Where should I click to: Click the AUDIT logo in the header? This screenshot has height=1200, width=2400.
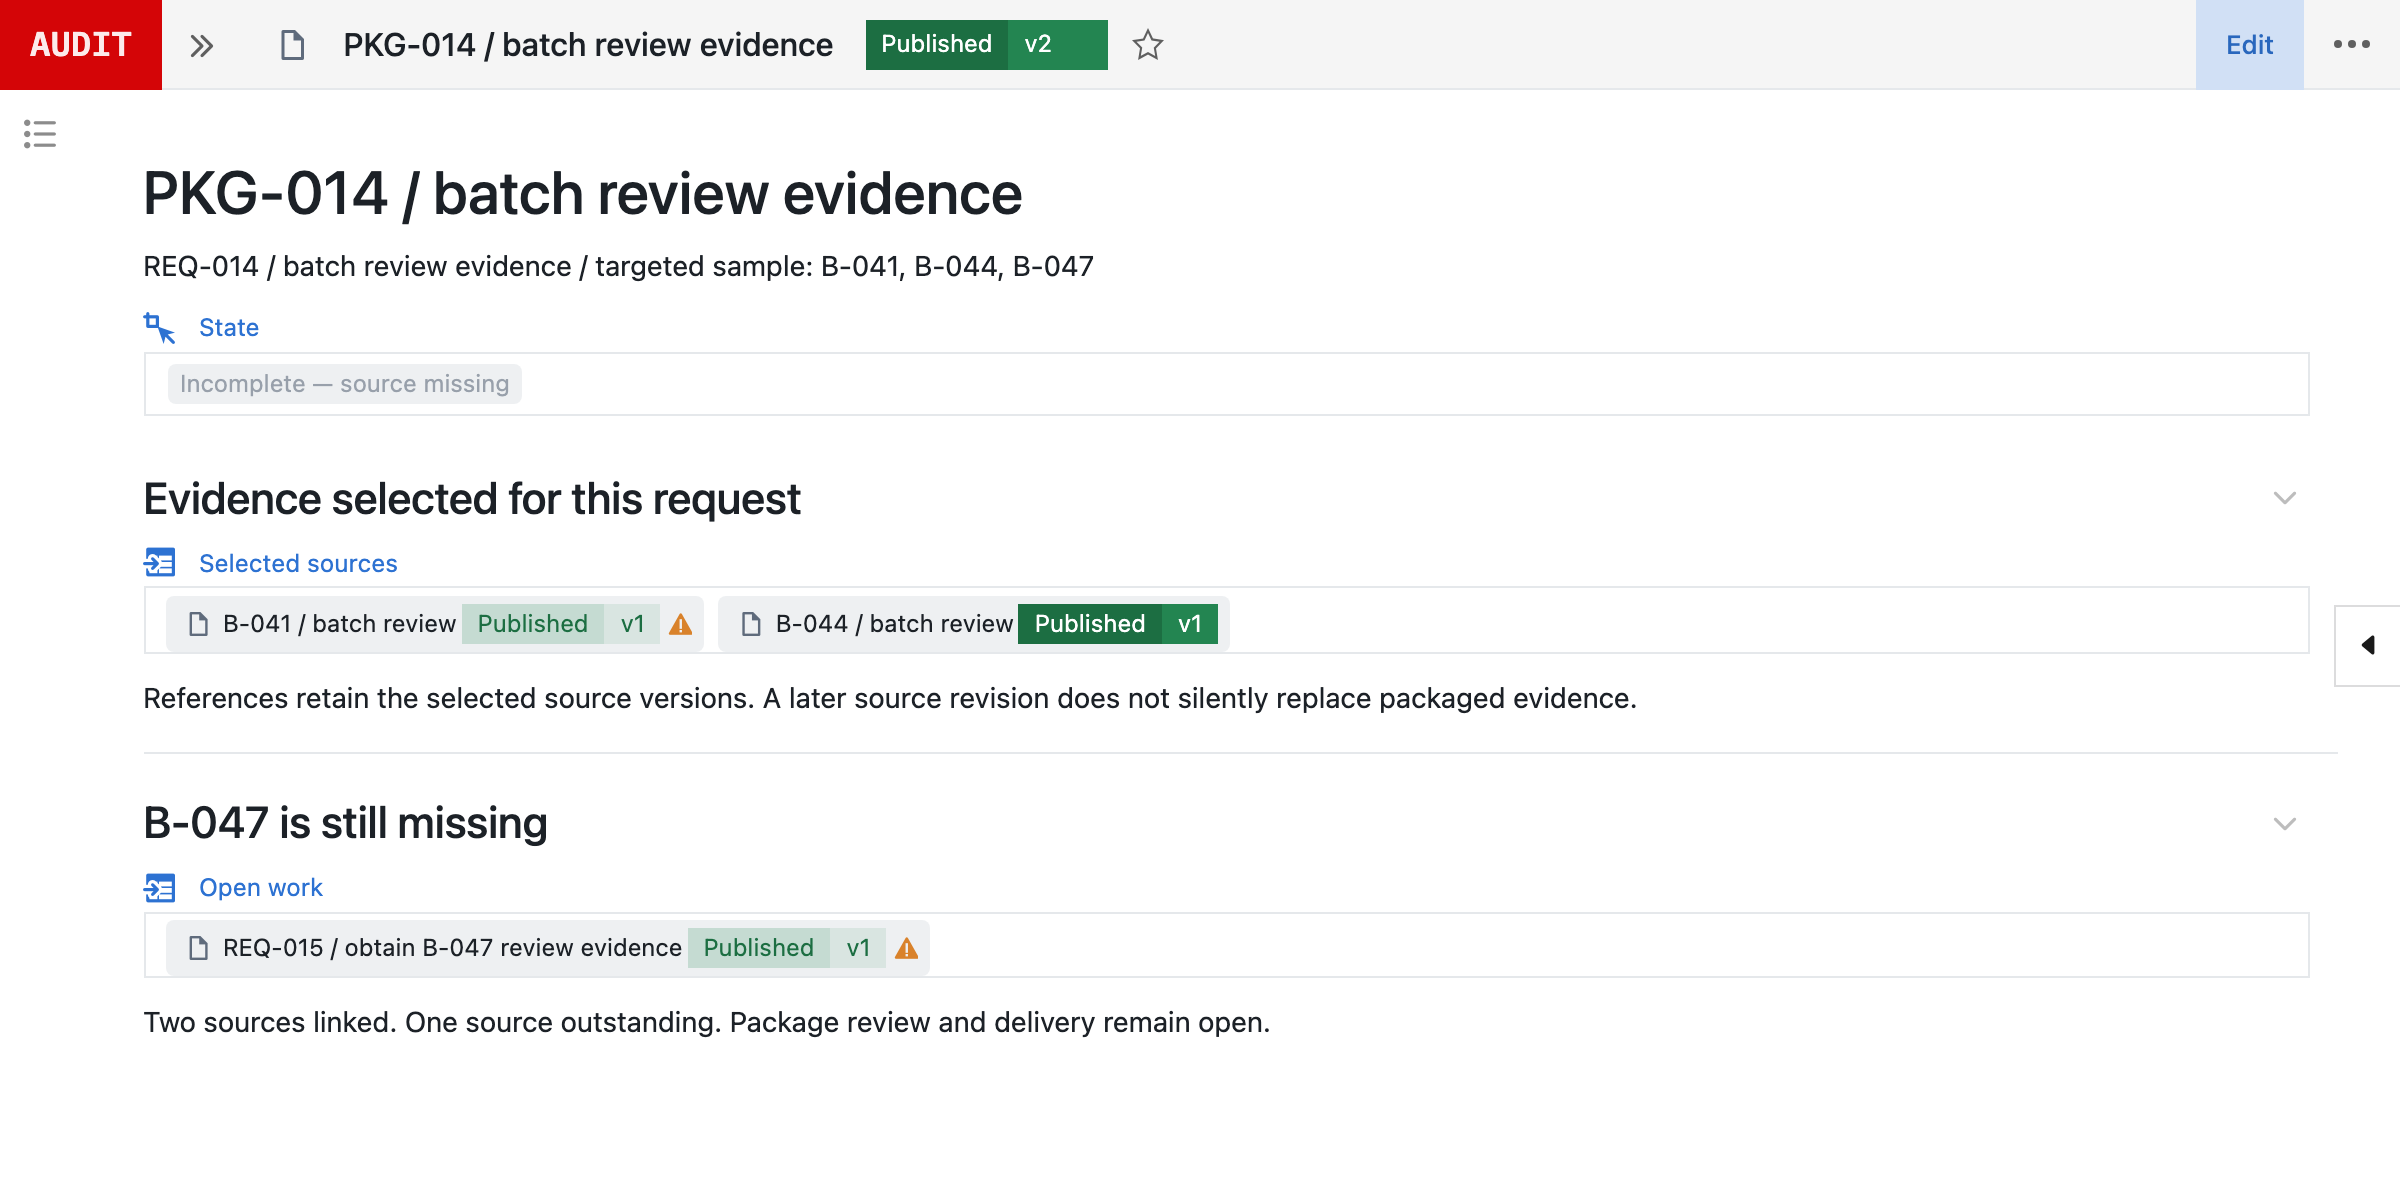81,45
